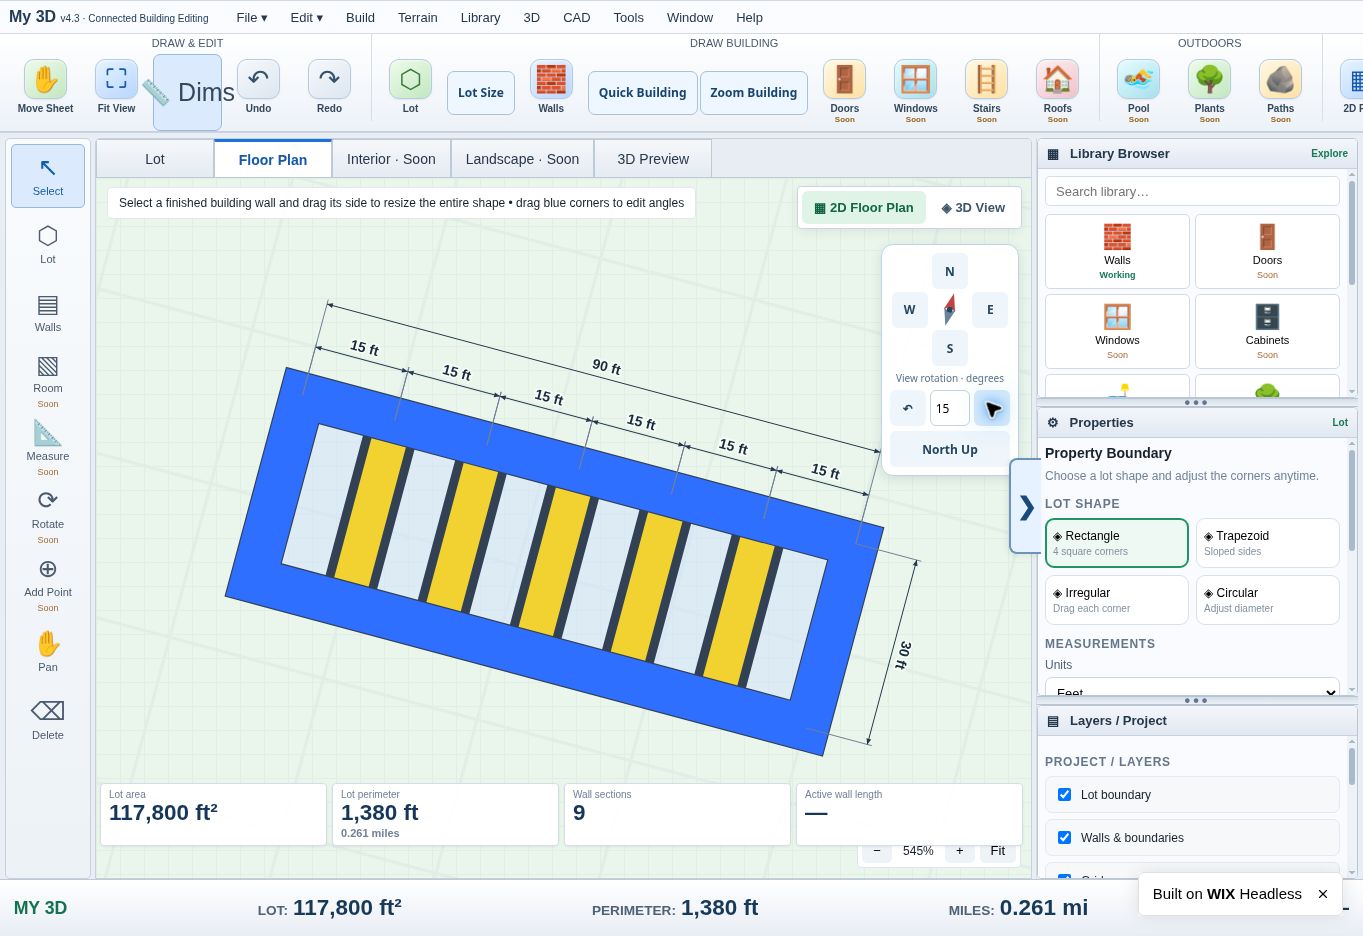The image size is (1363, 936).
Task: Click the view rotation degrees field
Action: coord(950,408)
